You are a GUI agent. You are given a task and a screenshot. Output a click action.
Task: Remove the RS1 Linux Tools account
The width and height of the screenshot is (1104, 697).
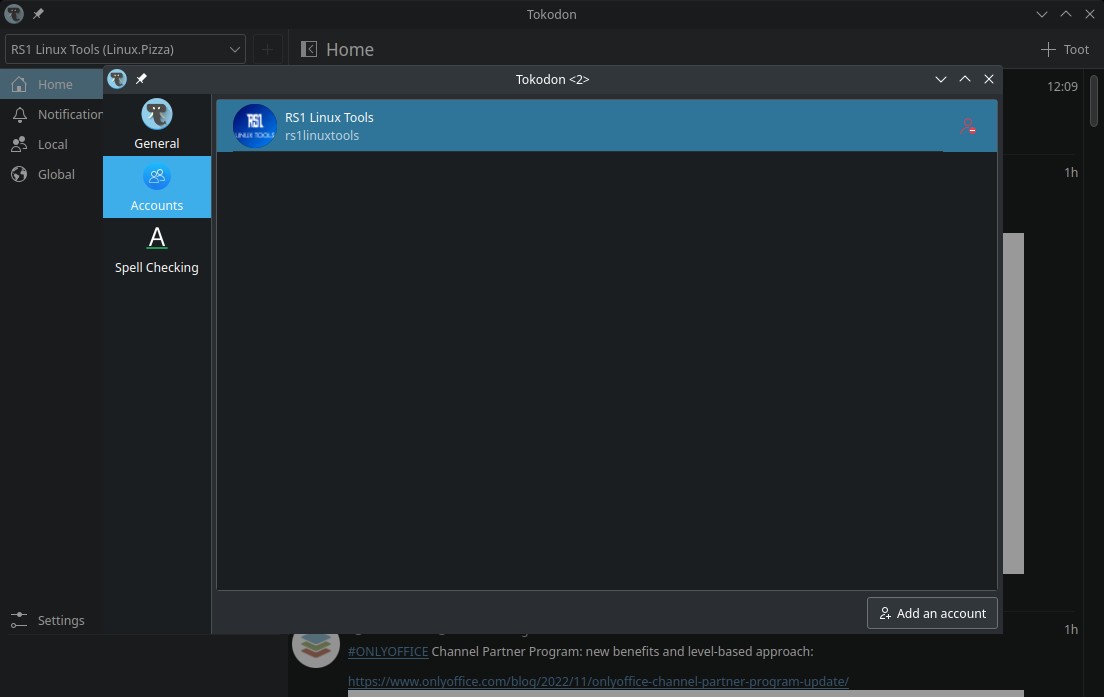[x=967, y=126]
